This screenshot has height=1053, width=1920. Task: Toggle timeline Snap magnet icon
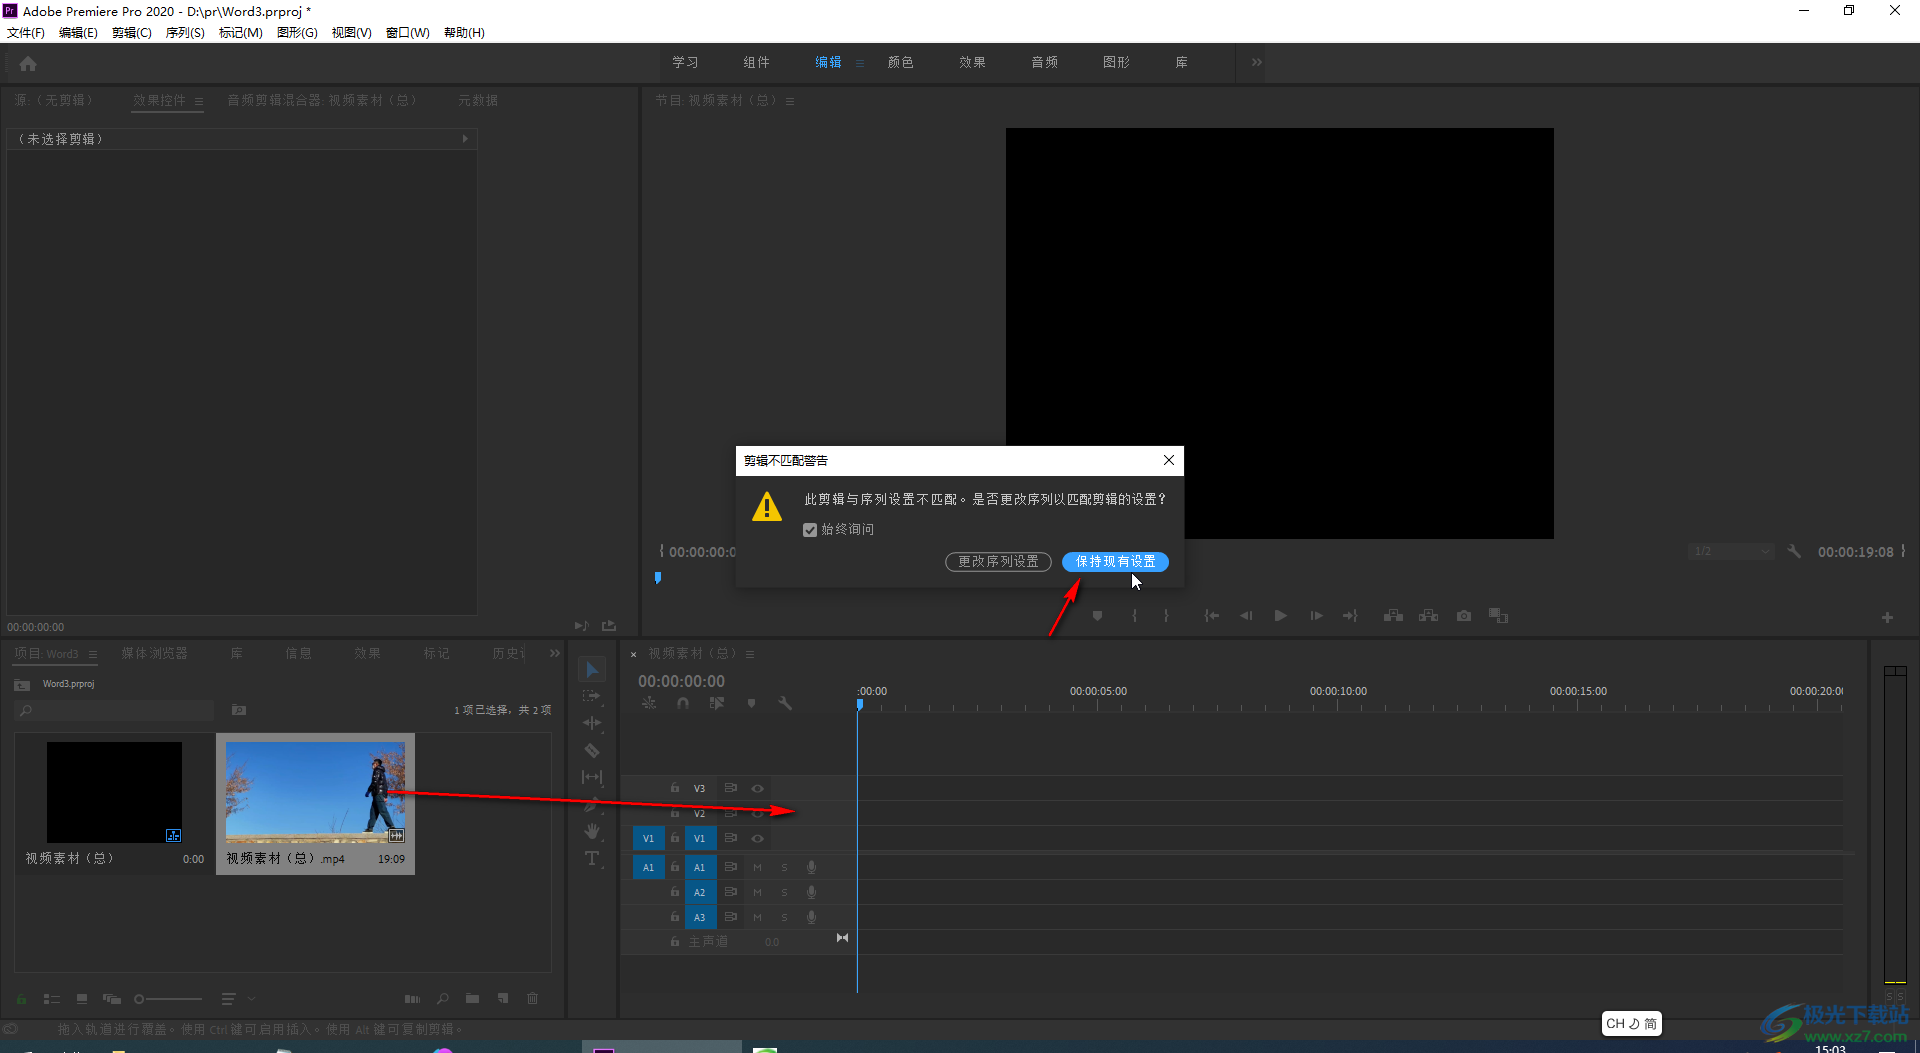(683, 703)
